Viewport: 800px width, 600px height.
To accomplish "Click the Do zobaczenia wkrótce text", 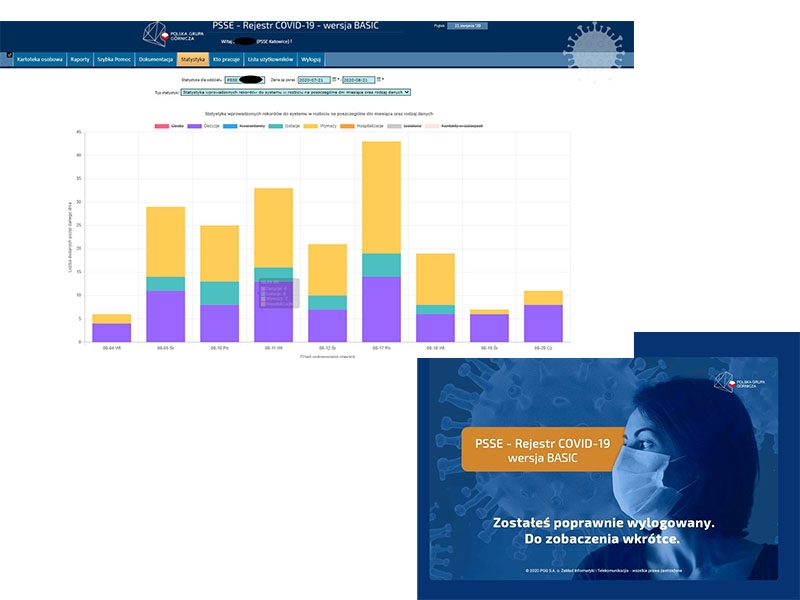I will coord(603,539).
